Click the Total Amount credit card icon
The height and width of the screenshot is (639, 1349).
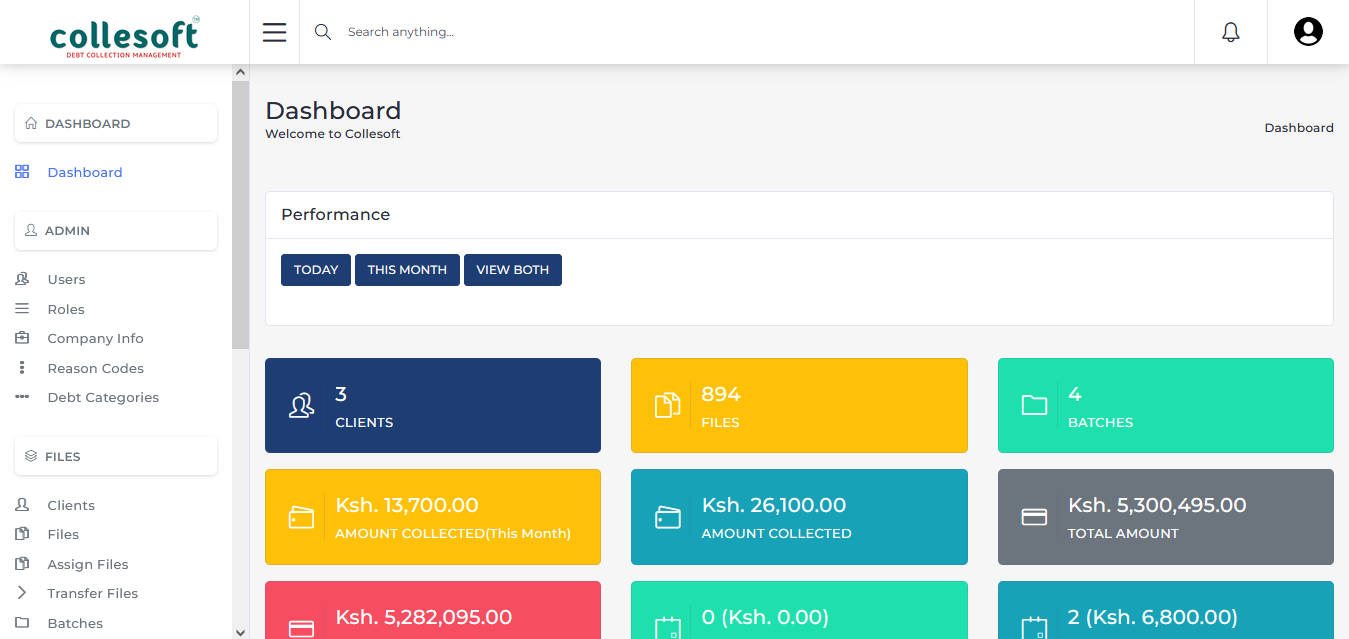coord(1034,517)
